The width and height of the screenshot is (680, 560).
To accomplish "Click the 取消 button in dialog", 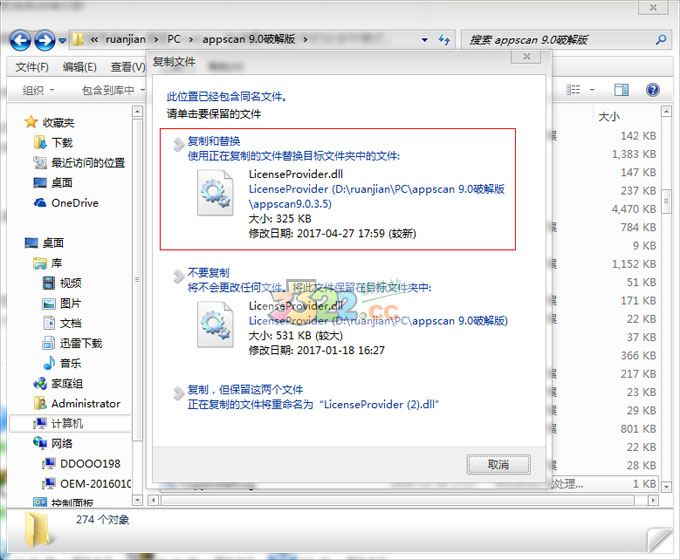I will click(x=499, y=465).
